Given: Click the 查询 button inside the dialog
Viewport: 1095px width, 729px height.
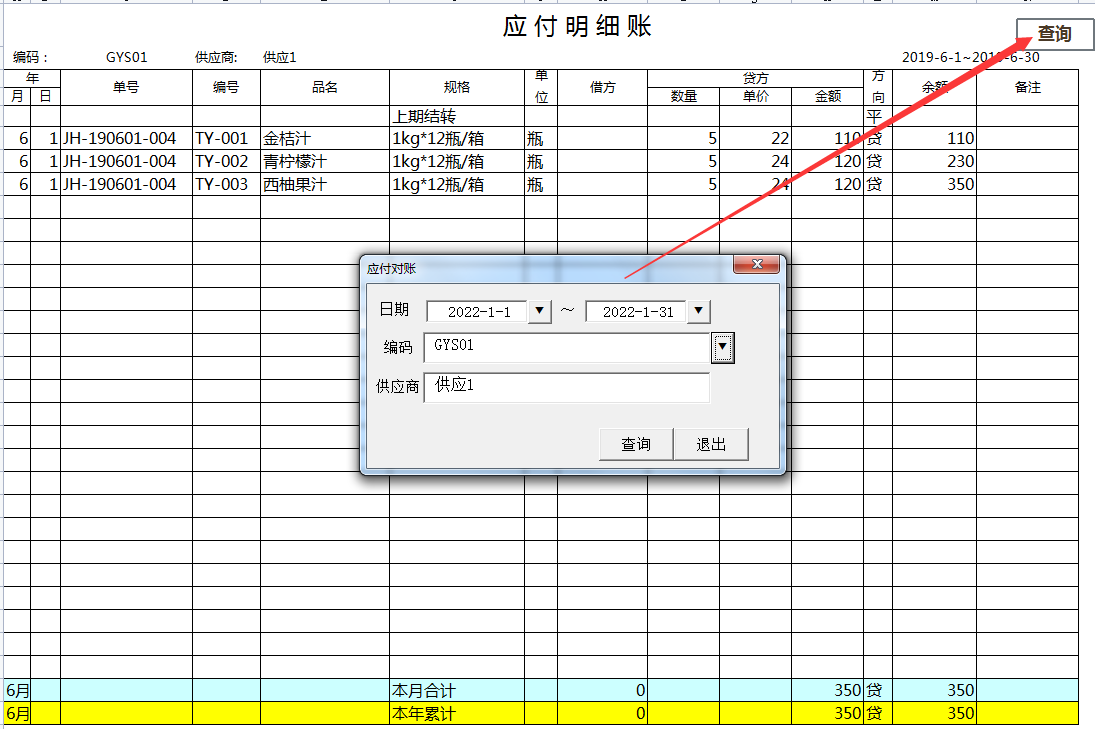Looking at the screenshot, I should tap(635, 444).
